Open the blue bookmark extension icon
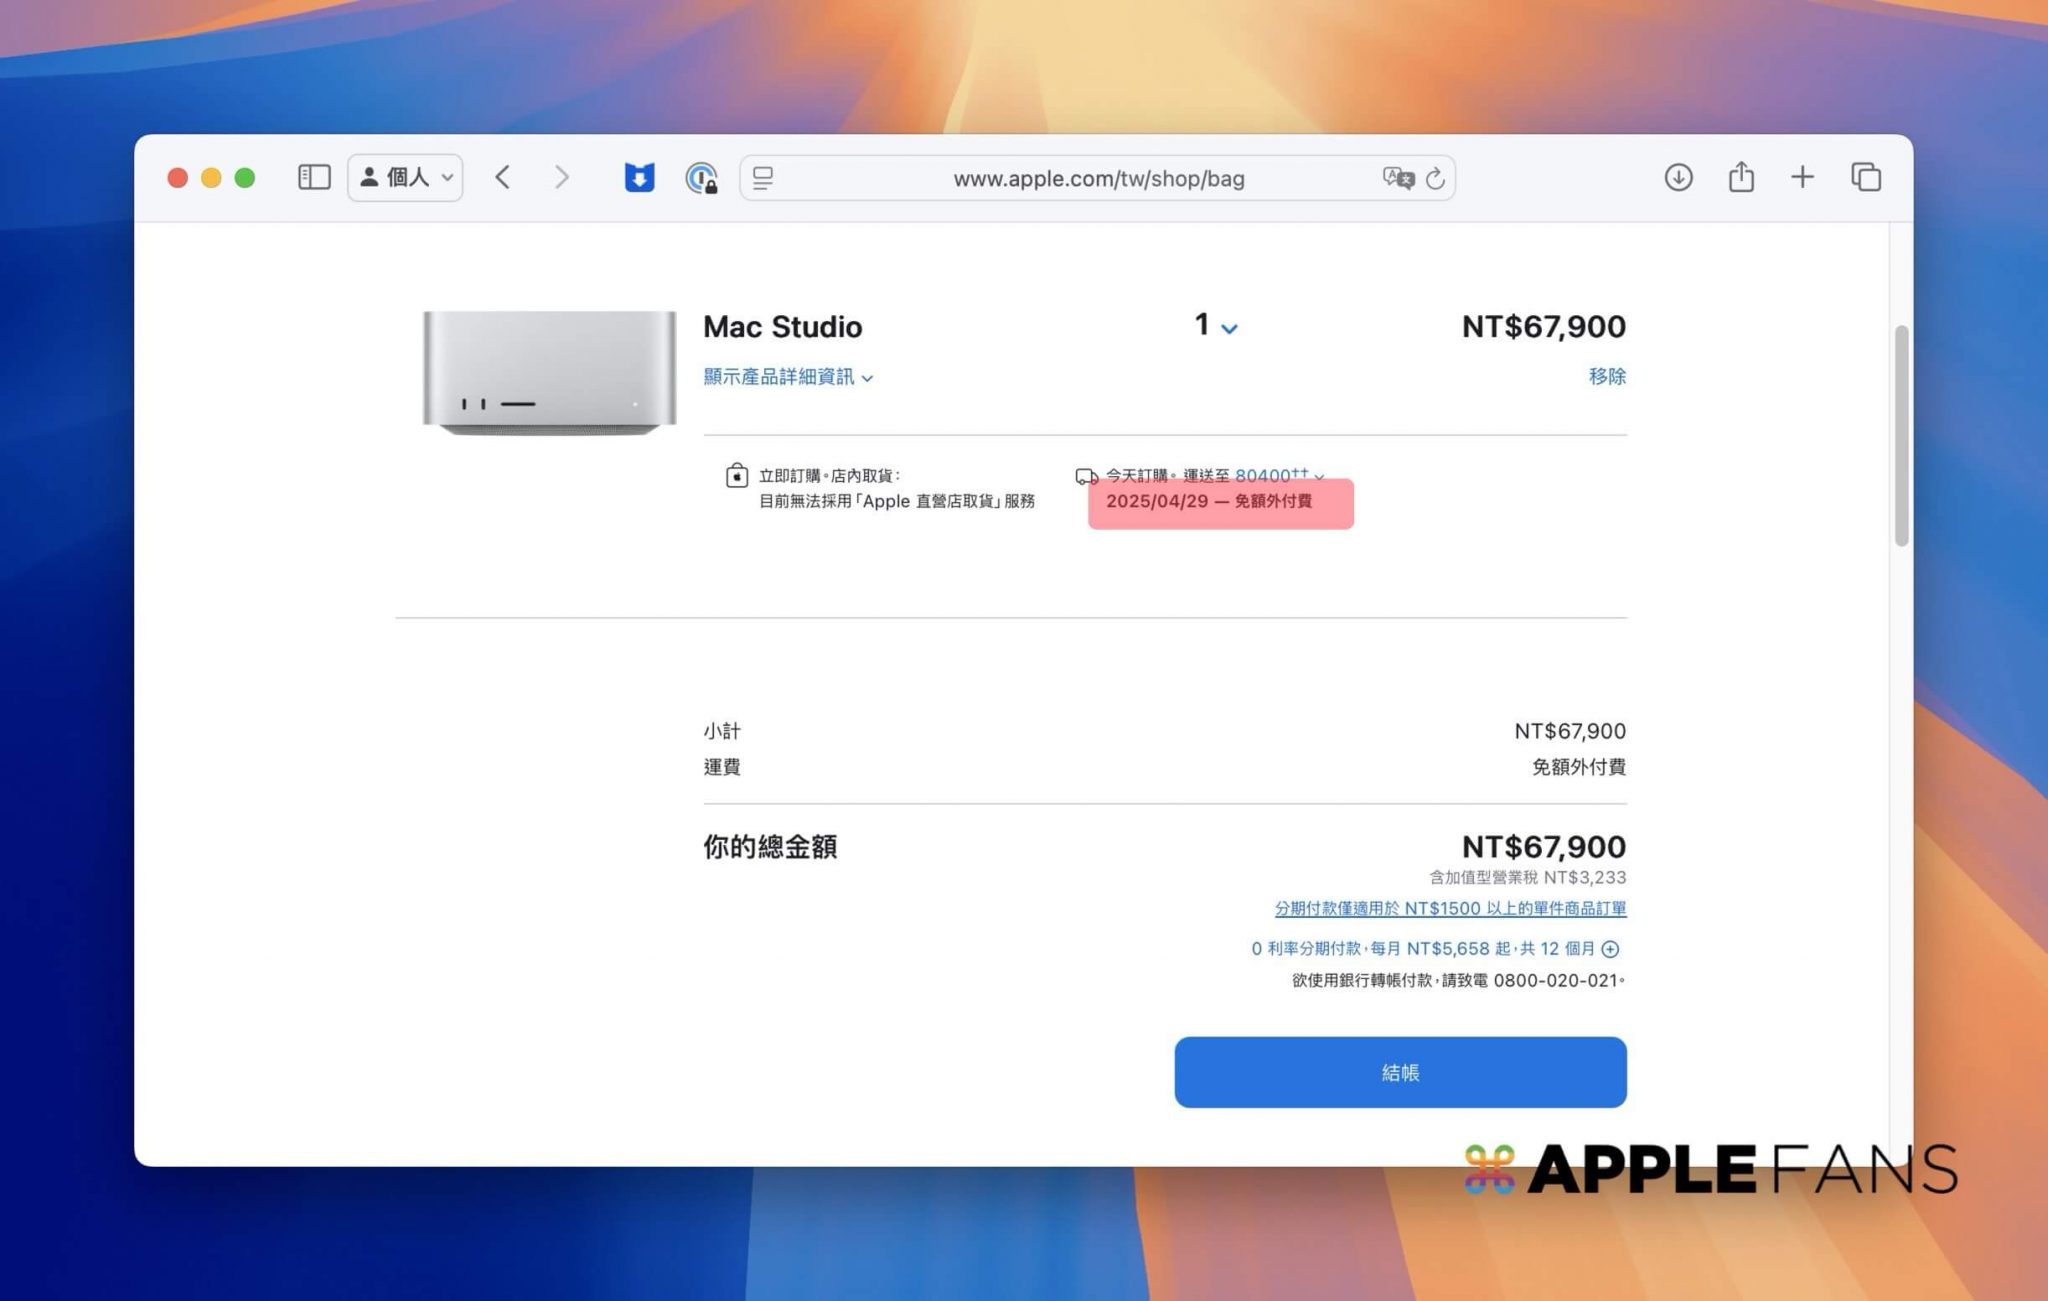This screenshot has width=2048, height=1301. [639, 177]
